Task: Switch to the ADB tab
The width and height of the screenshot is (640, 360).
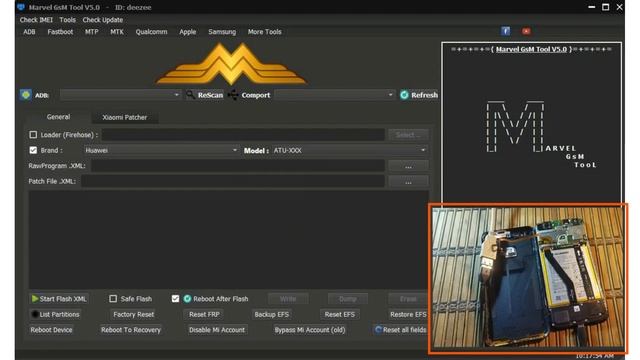Action: click(x=29, y=31)
